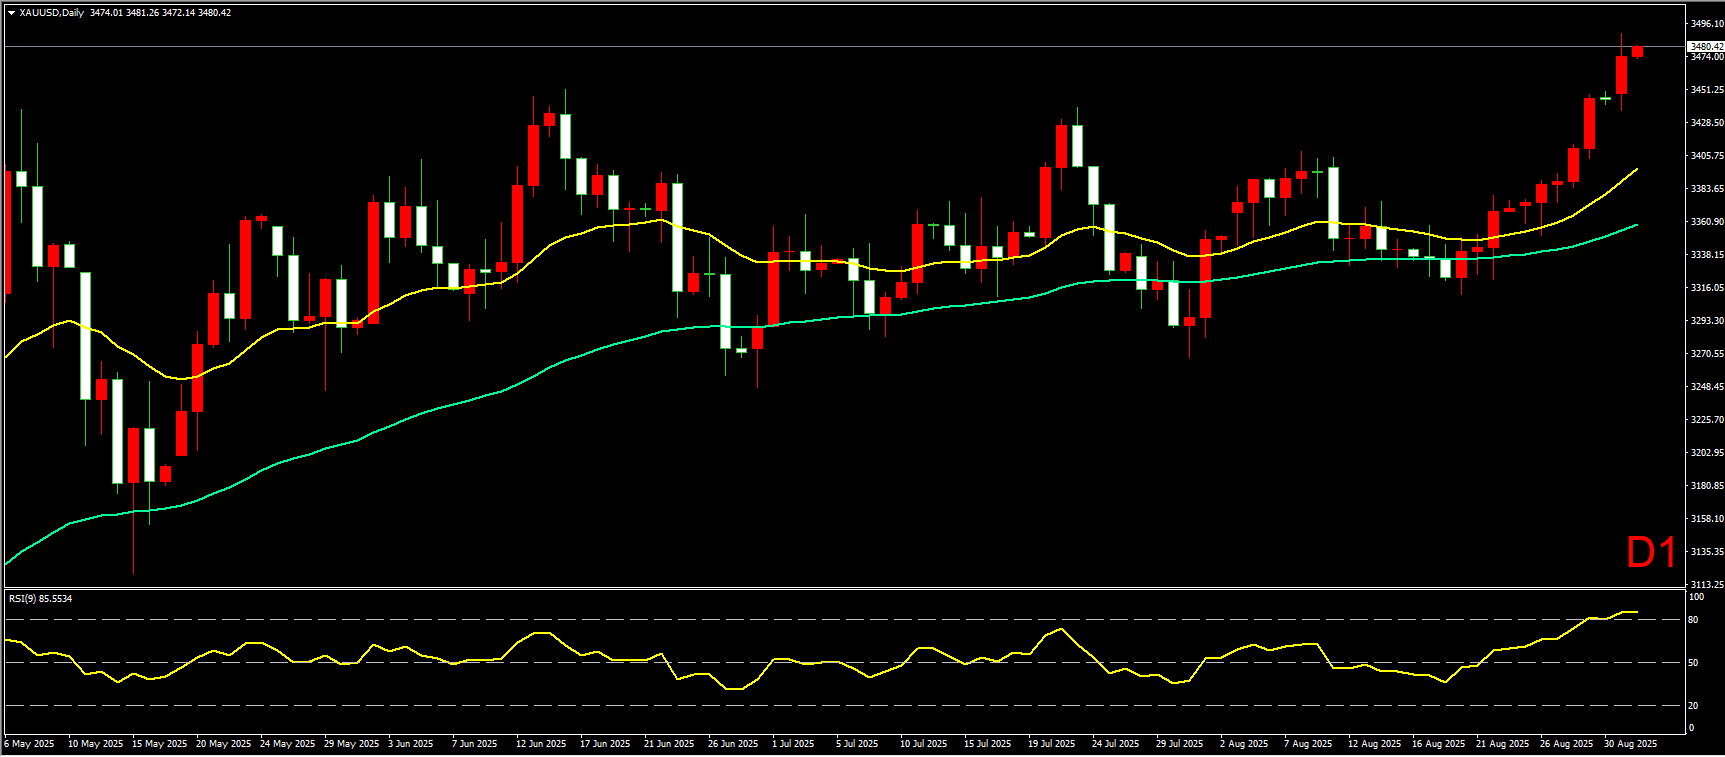
Task: Click the 6 May 2025 date label
Action: tap(29, 744)
